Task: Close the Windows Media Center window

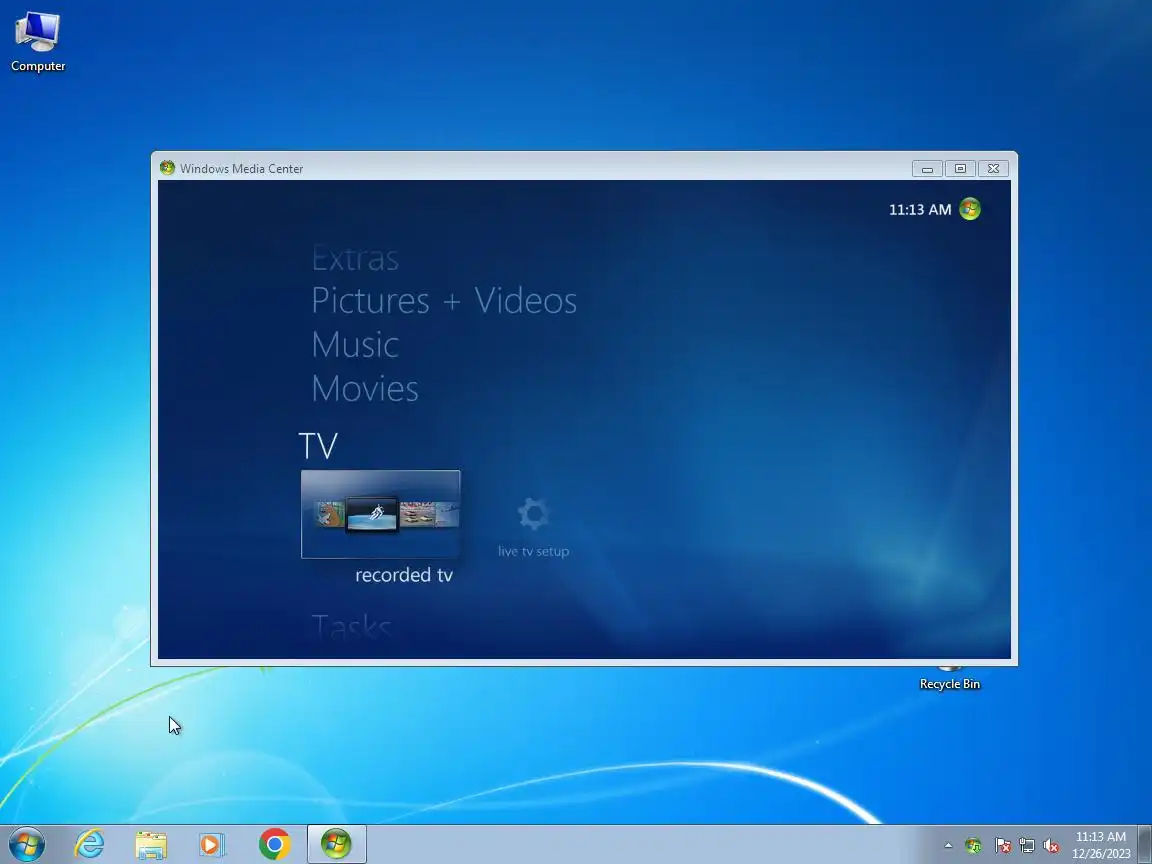Action: pos(993,169)
